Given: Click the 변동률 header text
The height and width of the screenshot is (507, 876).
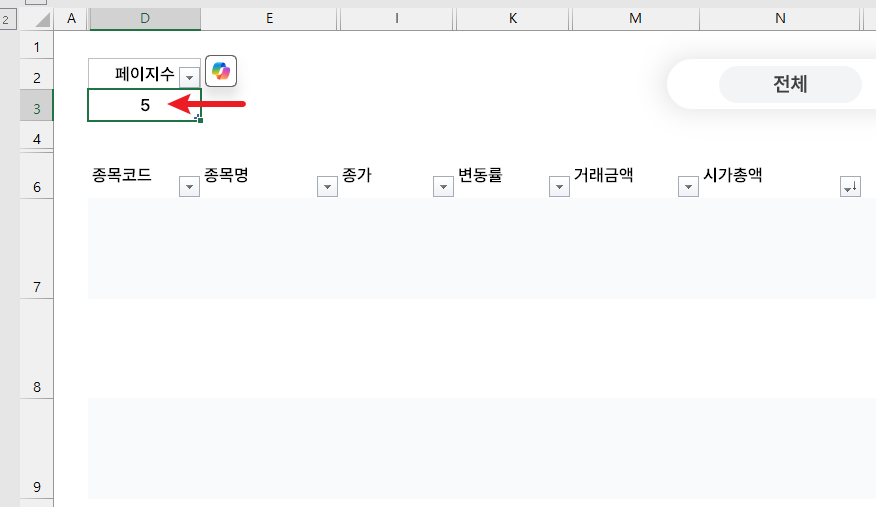Looking at the screenshot, I should [x=480, y=175].
